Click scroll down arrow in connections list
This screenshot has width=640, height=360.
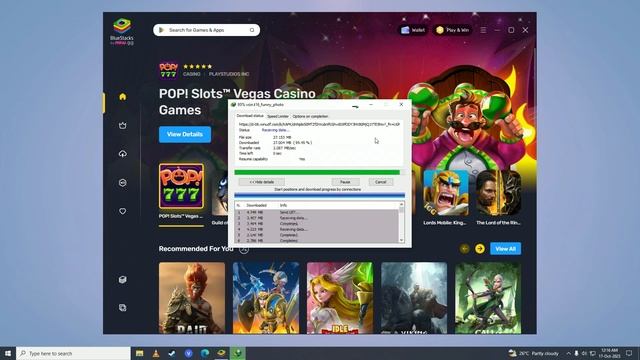401,240
